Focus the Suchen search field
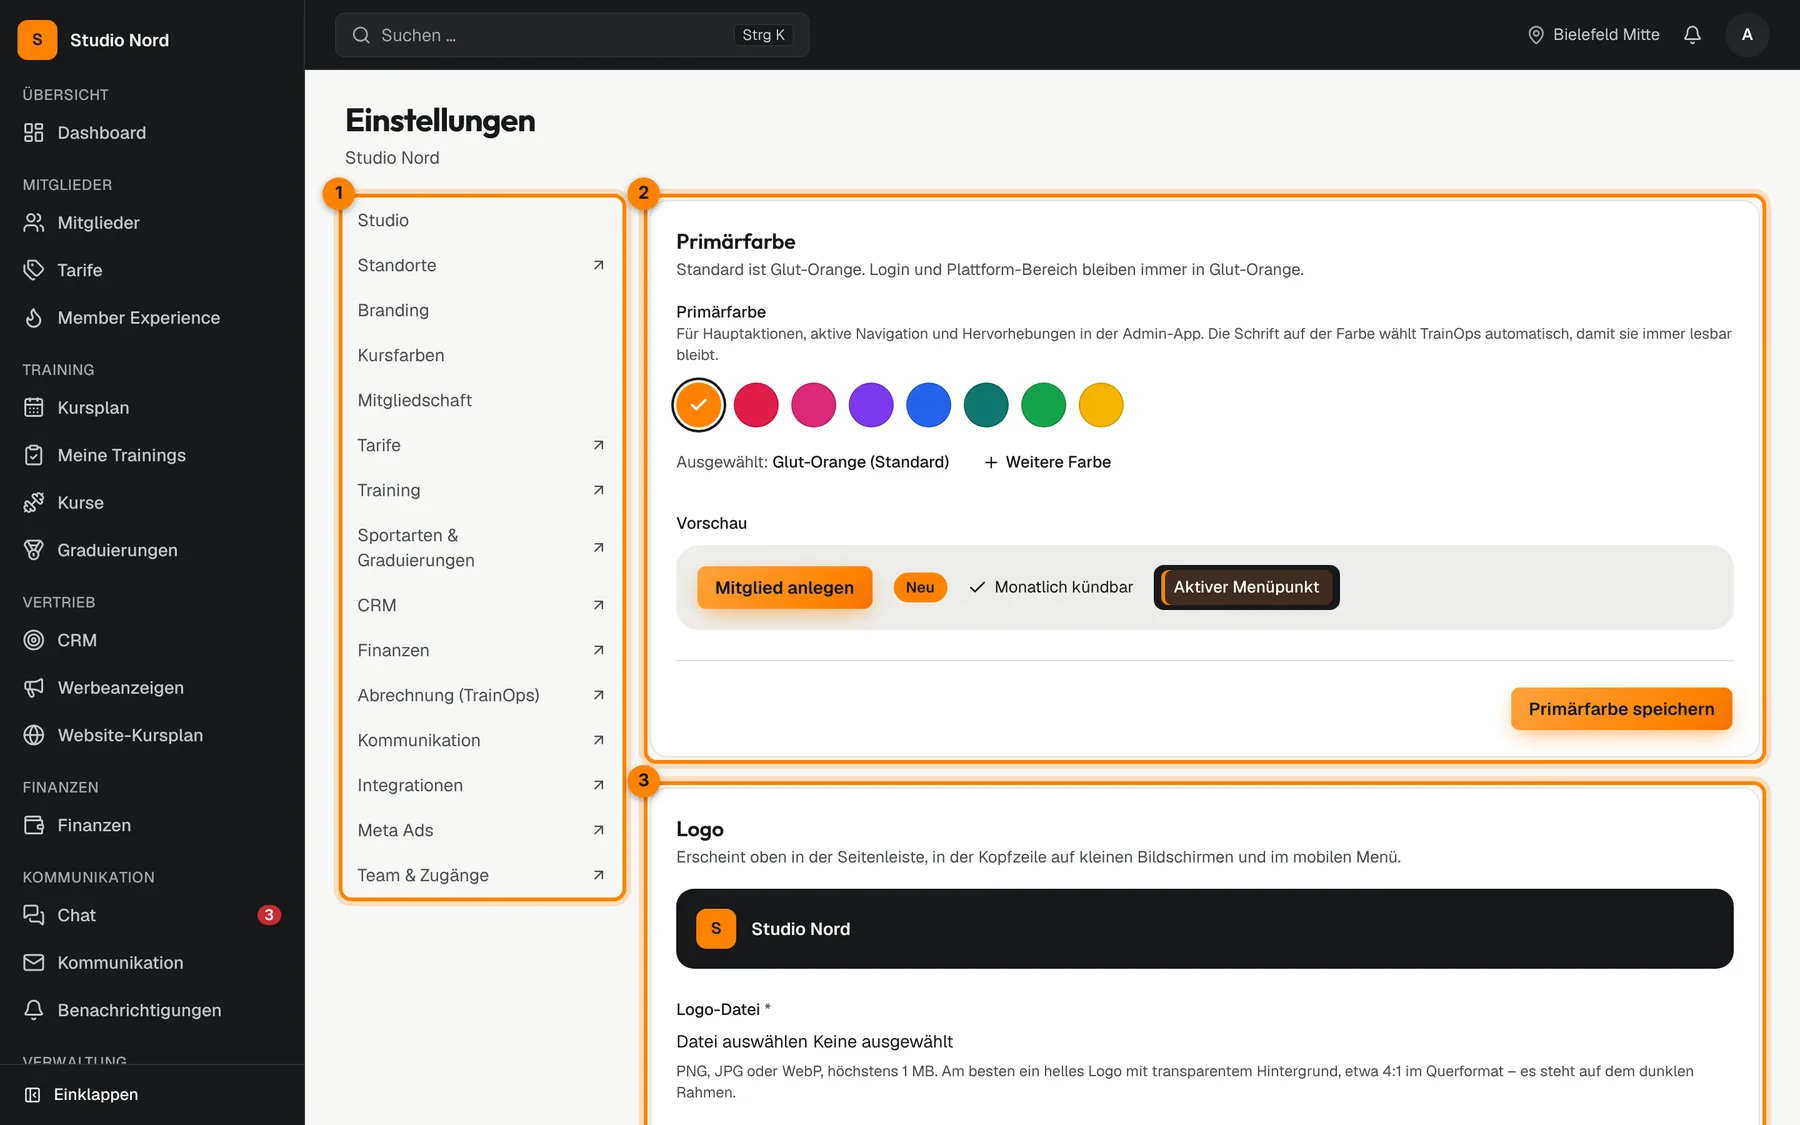 click(x=572, y=35)
